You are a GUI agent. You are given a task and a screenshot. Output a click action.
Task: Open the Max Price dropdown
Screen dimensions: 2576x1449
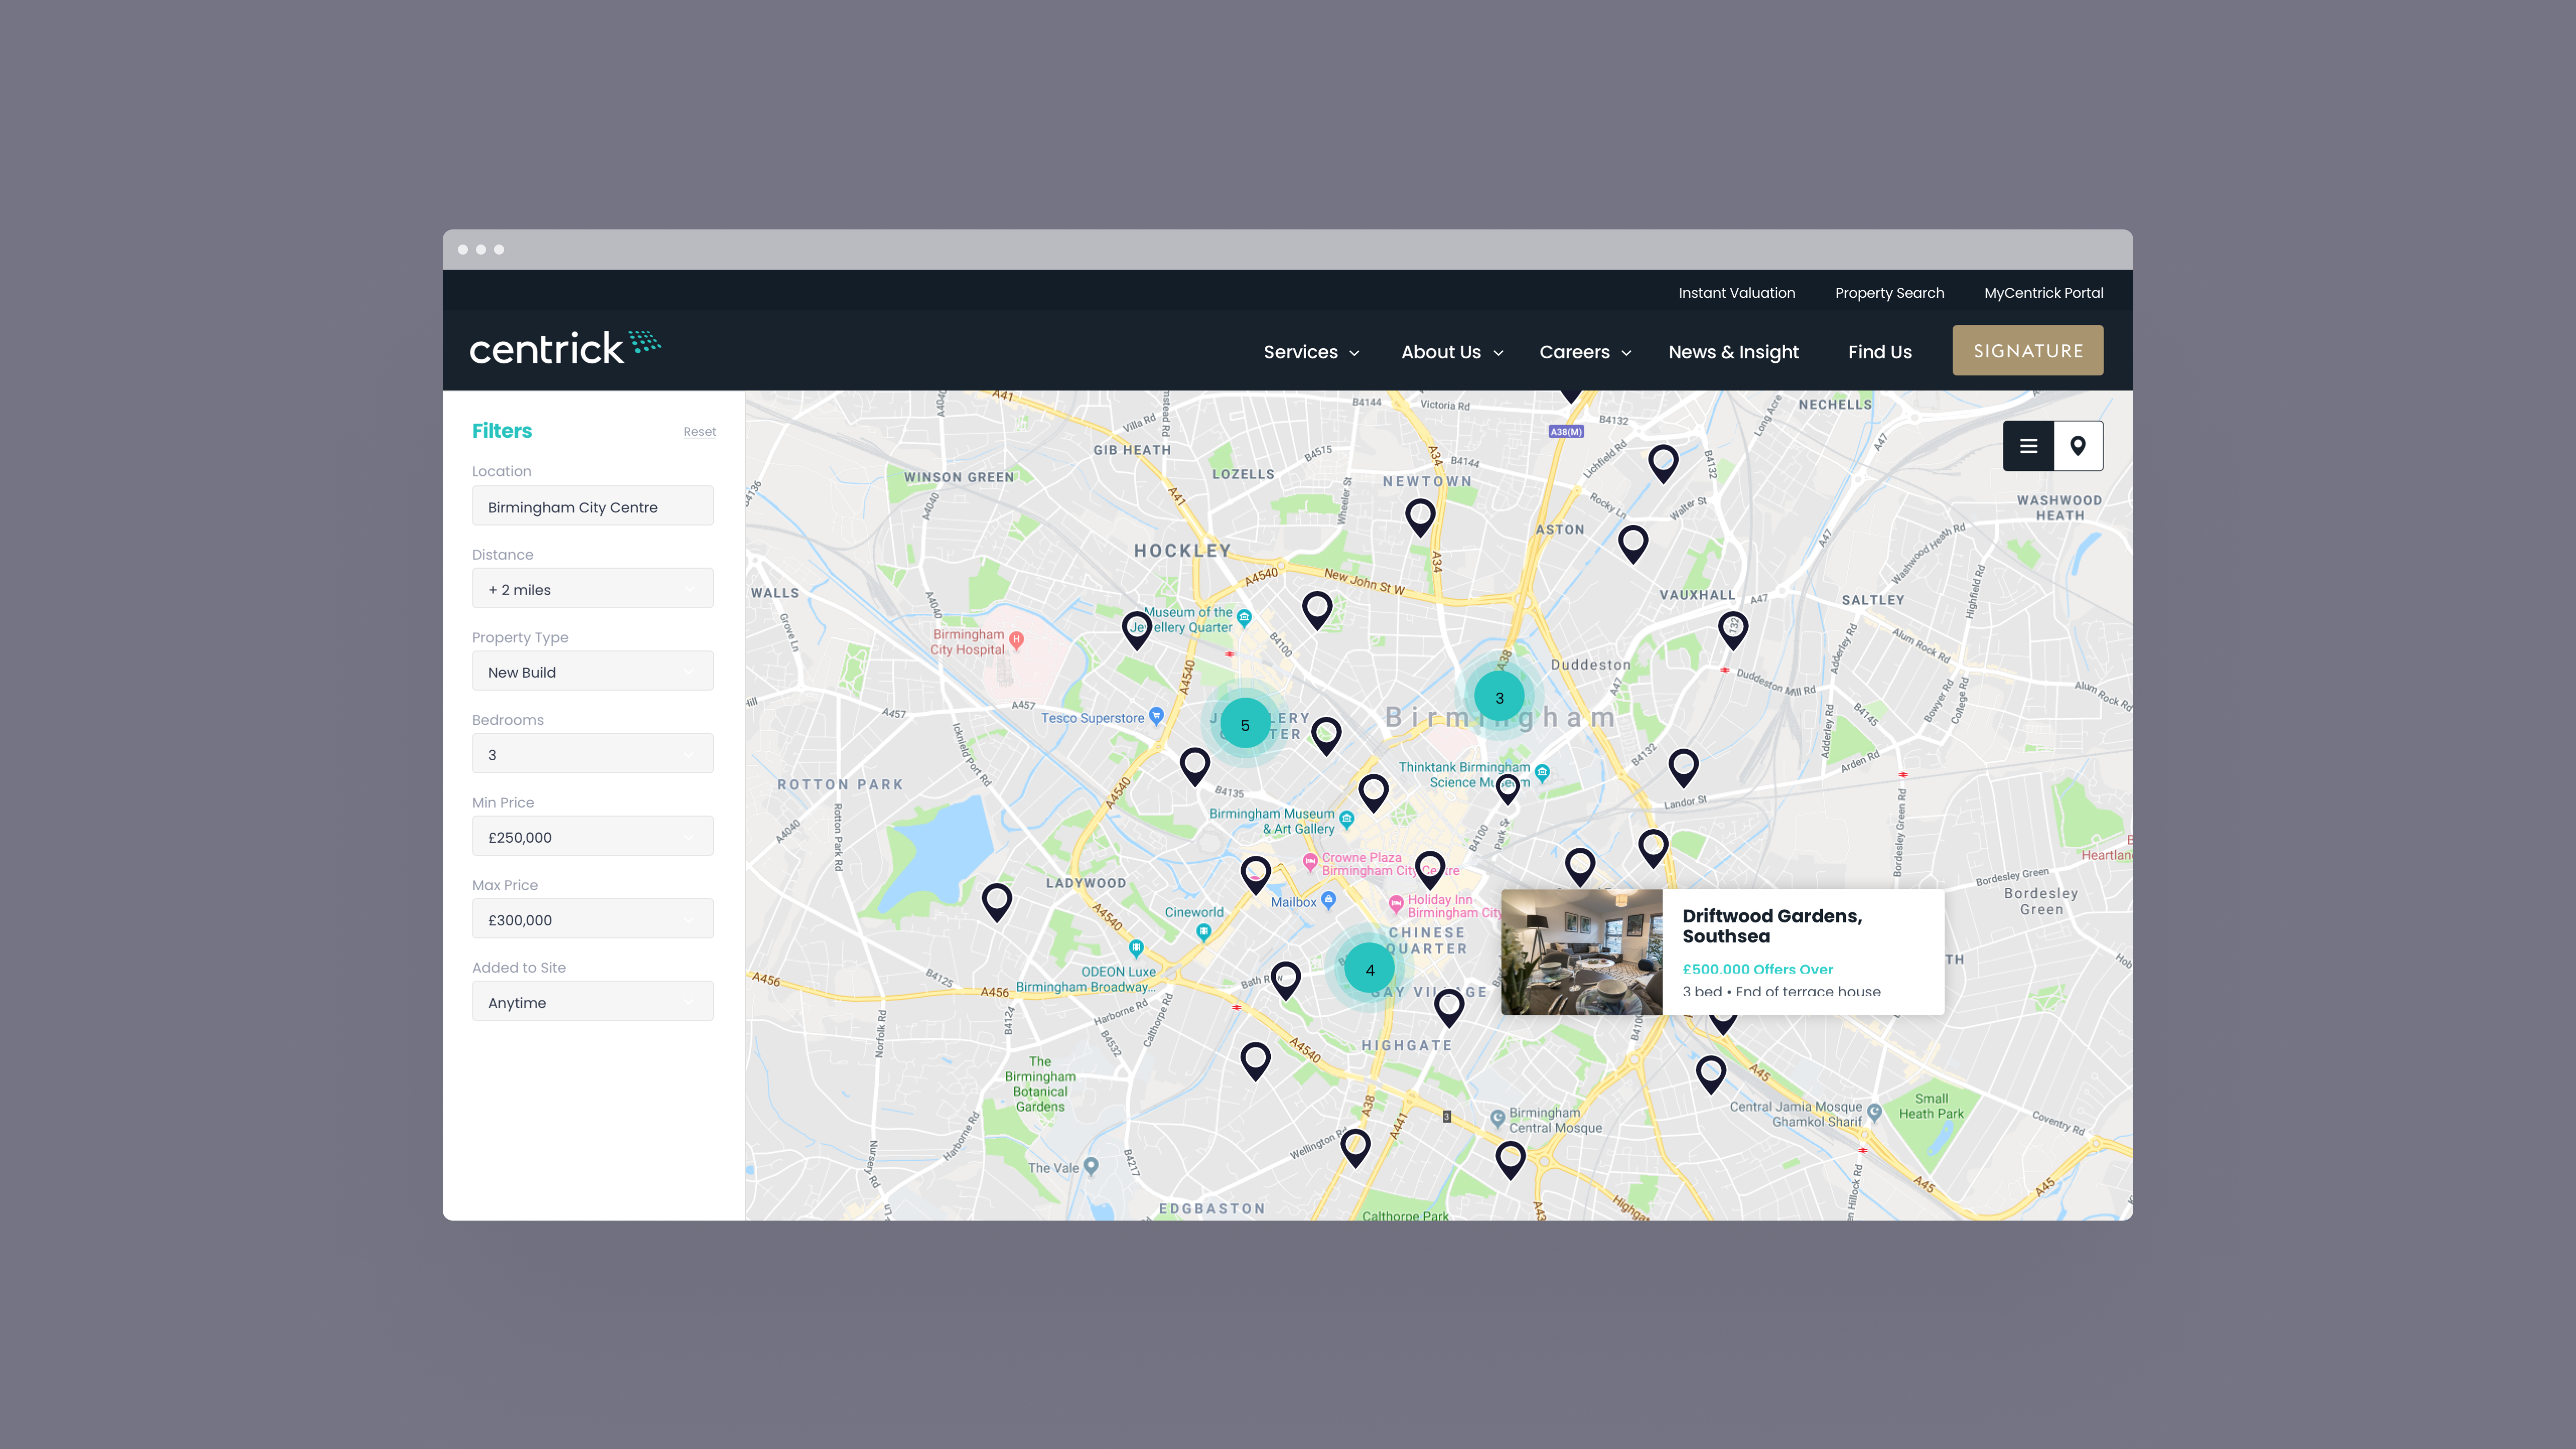tap(592, 919)
